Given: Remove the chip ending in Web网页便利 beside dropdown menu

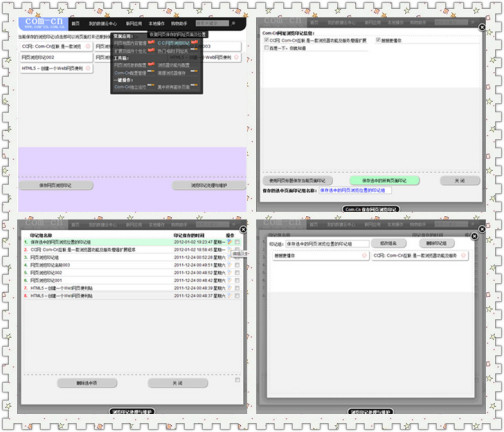Looking at the screenshot, I should click(236, 57).
